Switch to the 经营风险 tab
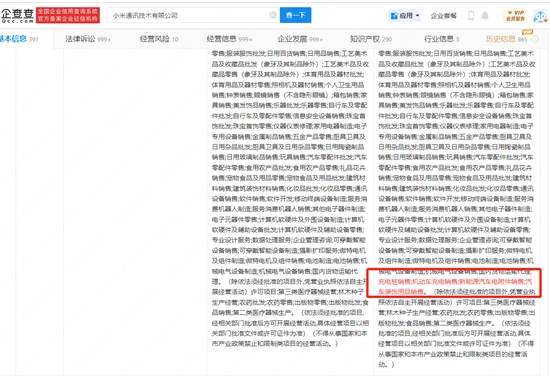Image resolution: width=550 pixels, height=378 pixels. (159, 39)
